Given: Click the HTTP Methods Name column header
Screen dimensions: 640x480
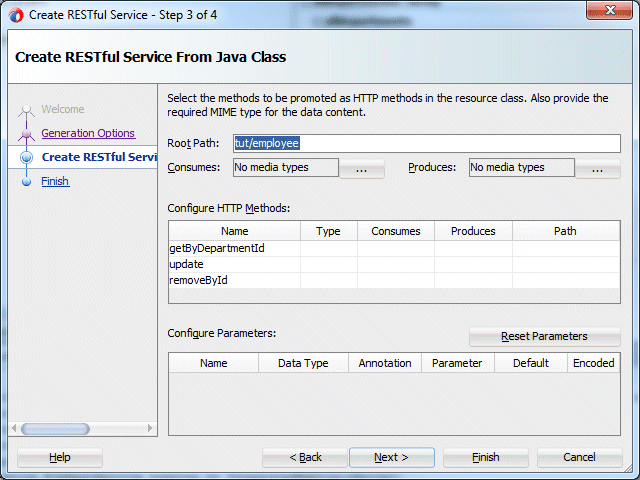Looking at the screenshot, I should pyautogui.click(x=234, y=231).
